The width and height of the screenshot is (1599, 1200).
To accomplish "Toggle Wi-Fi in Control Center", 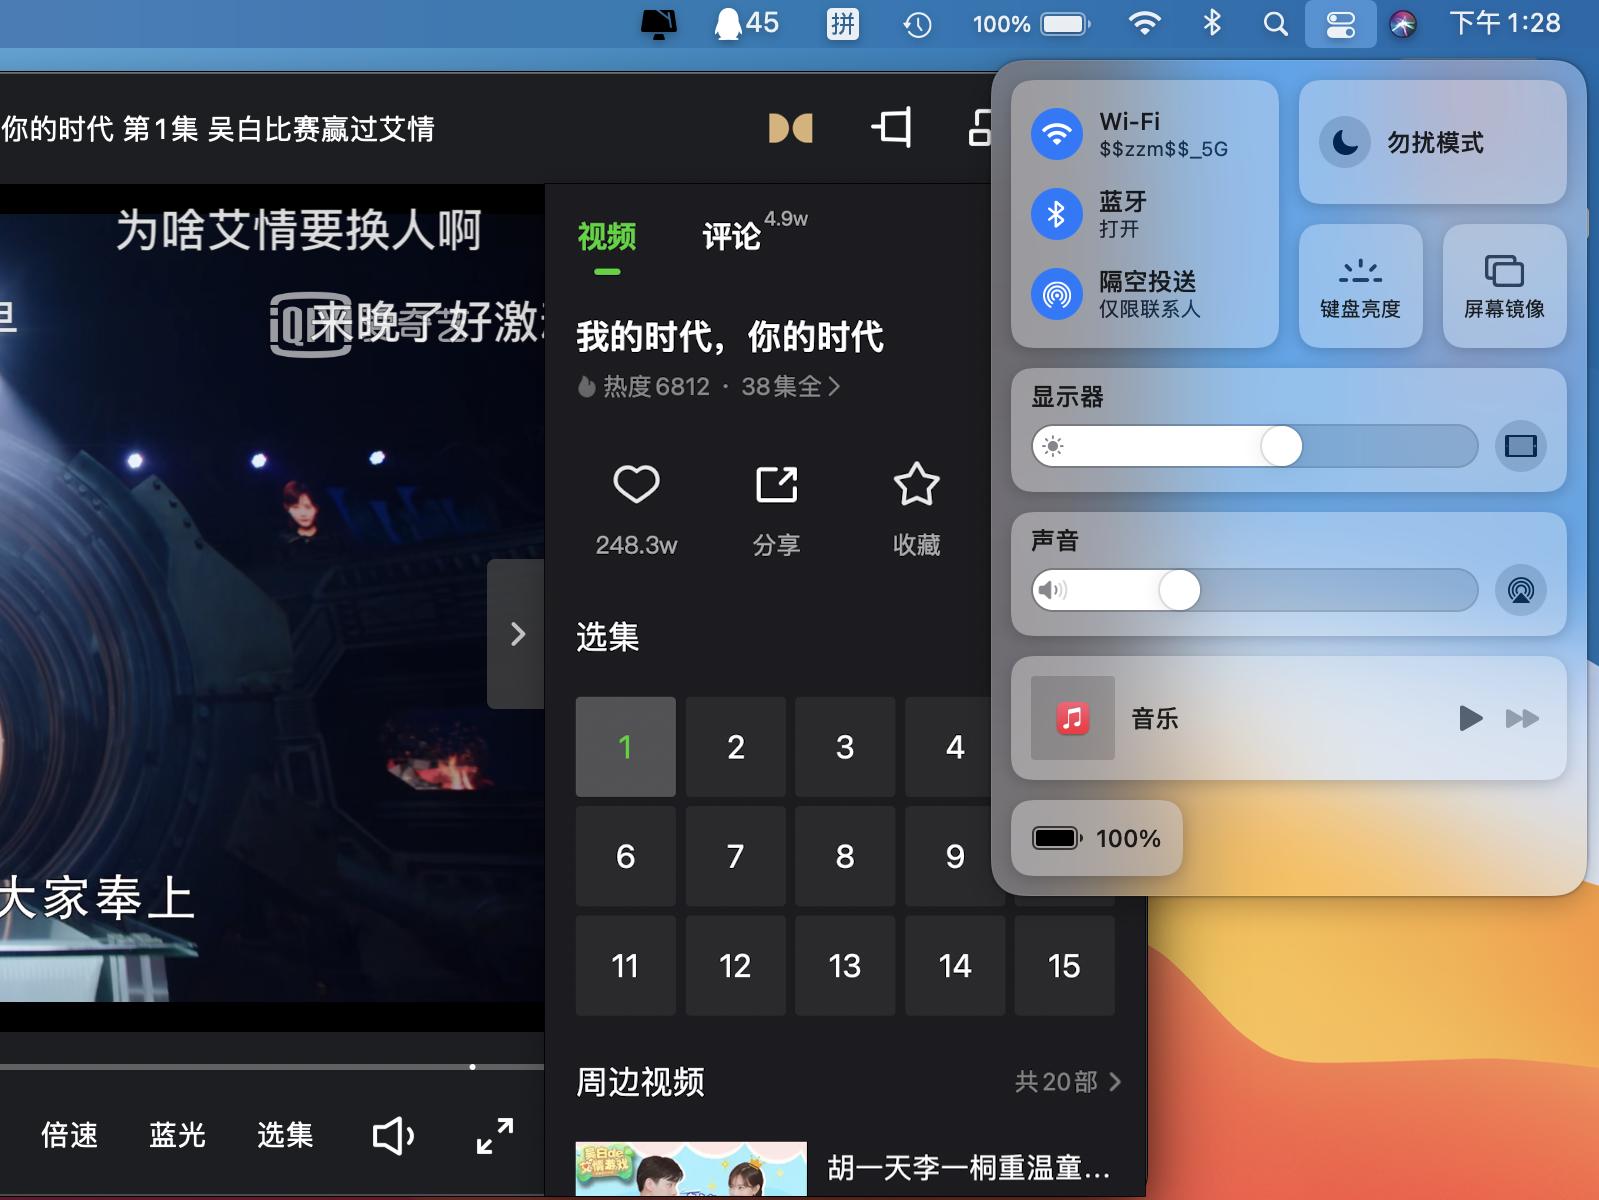I will pyautogui.click(x=1057, y=134).
